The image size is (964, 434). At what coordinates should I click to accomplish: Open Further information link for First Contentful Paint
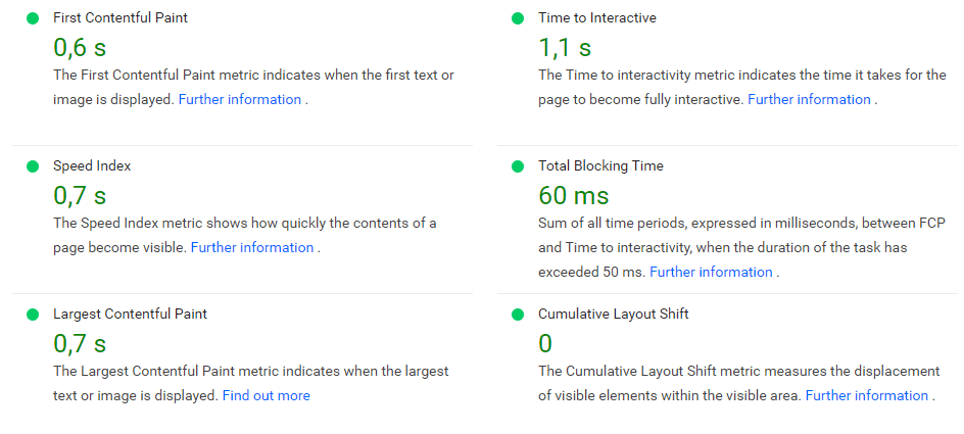[239, 99]
